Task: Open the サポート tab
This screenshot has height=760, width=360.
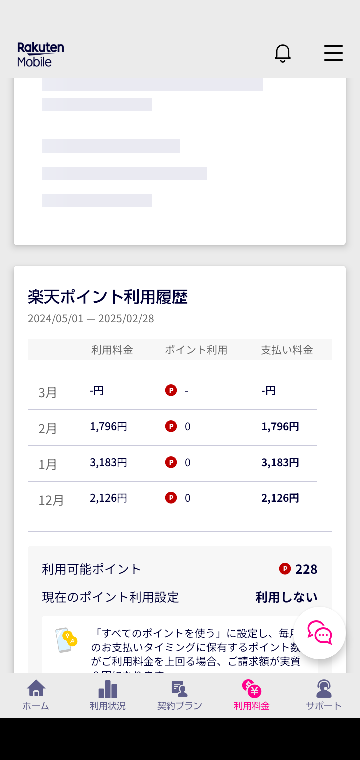Action: [x=324, y=695]
